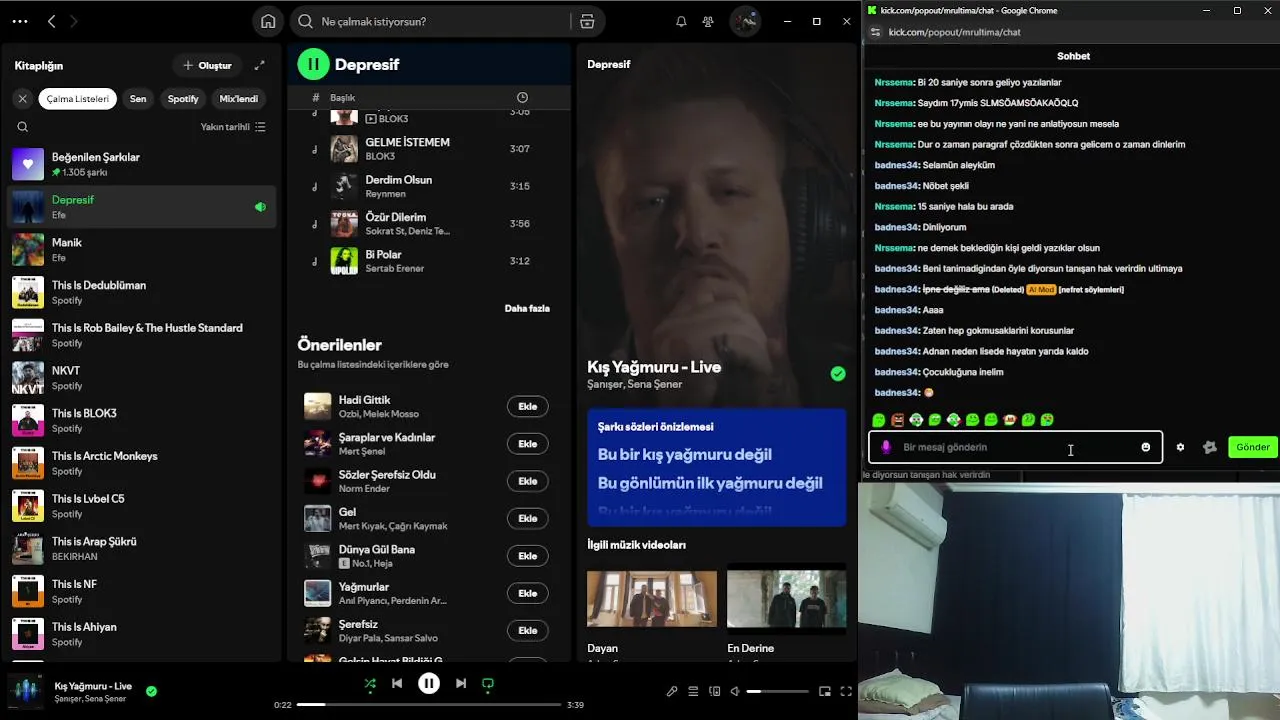Click the 'Oluştur' create button
This screenshot has width=1280, height=720.
click(207, 65)
